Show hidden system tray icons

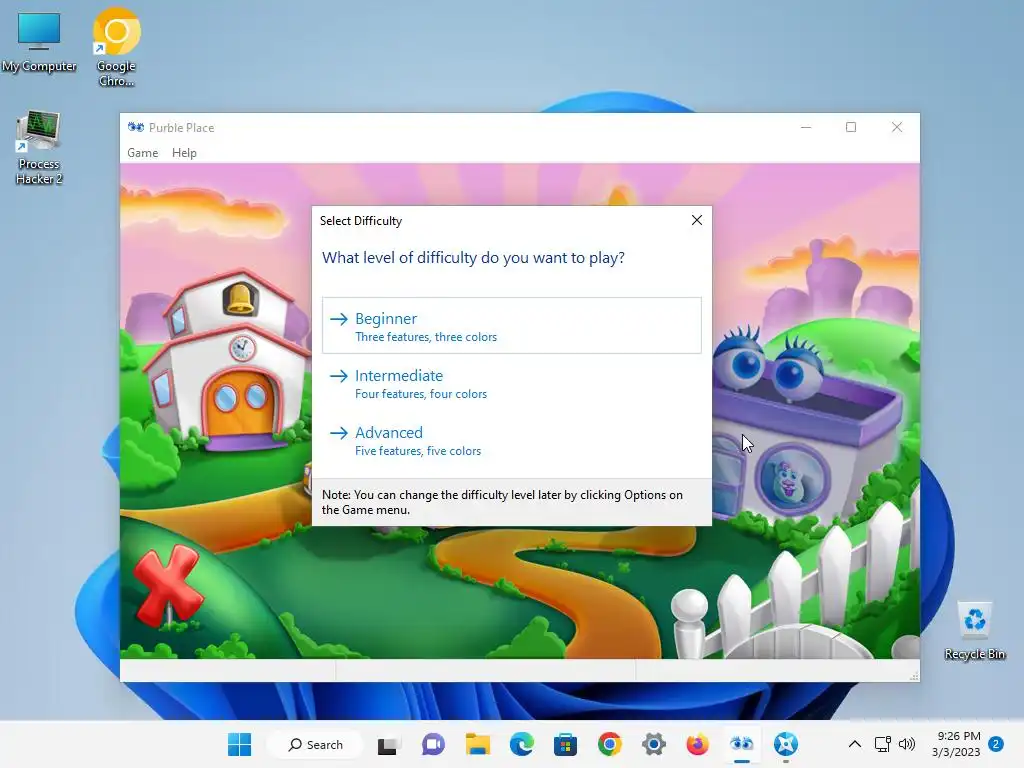point(854,744)
